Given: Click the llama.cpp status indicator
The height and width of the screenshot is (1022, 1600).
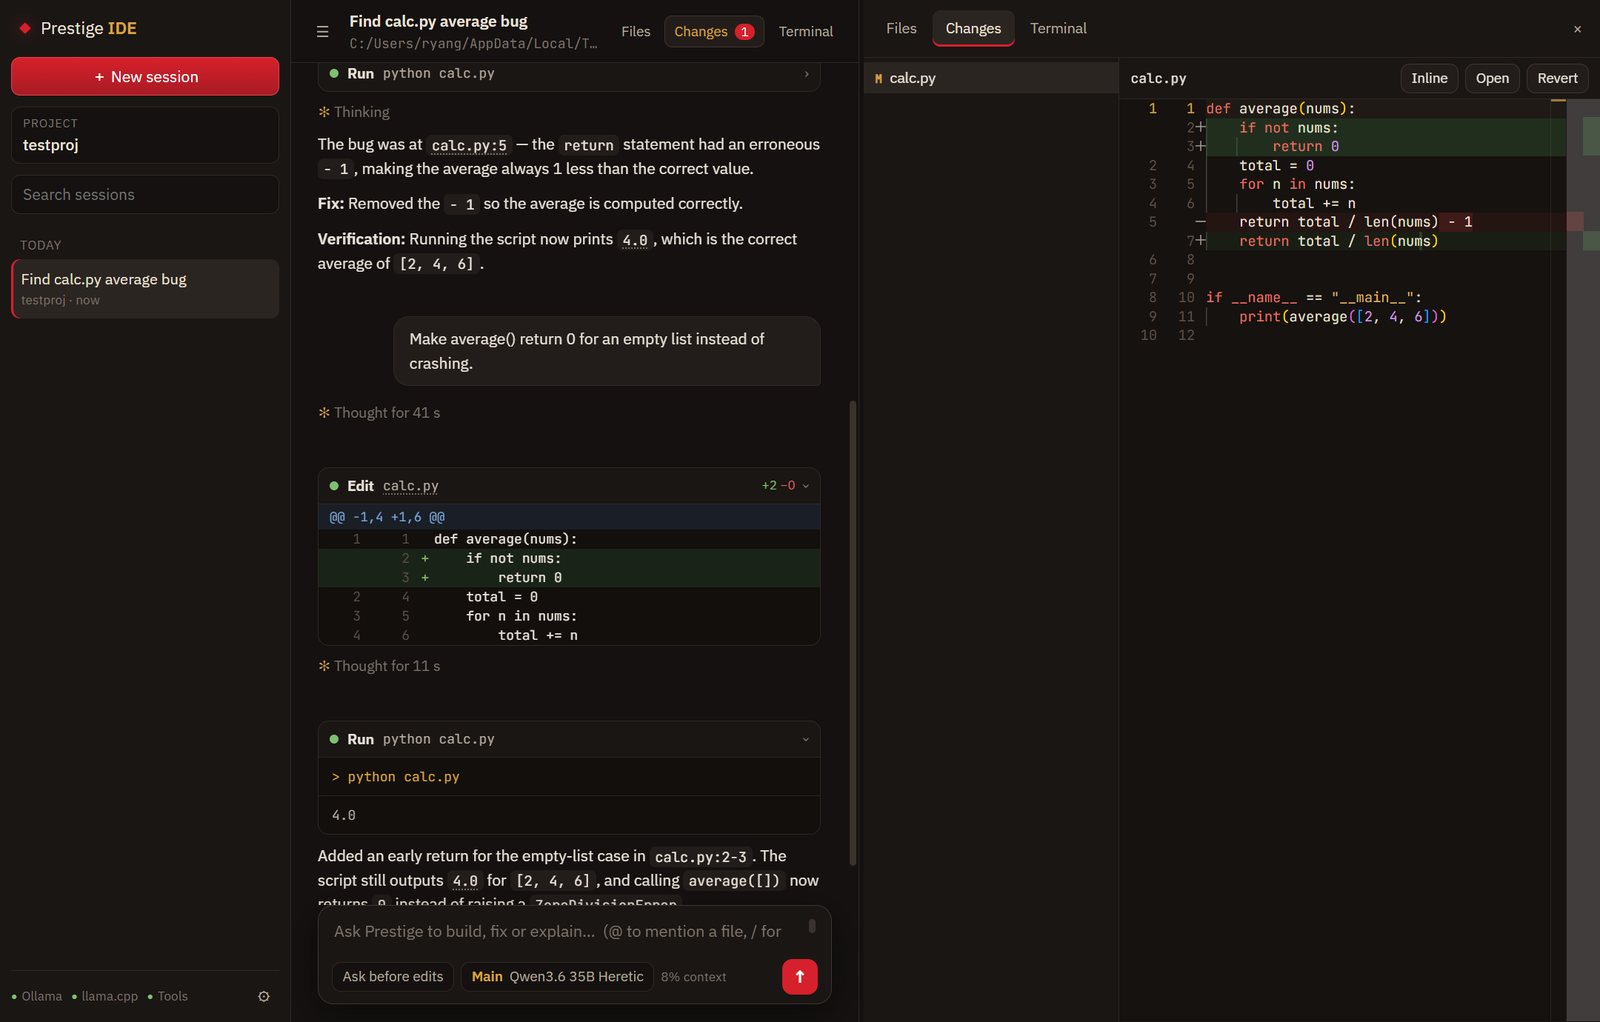Looking at the screenshot, I should pos(105,996).
